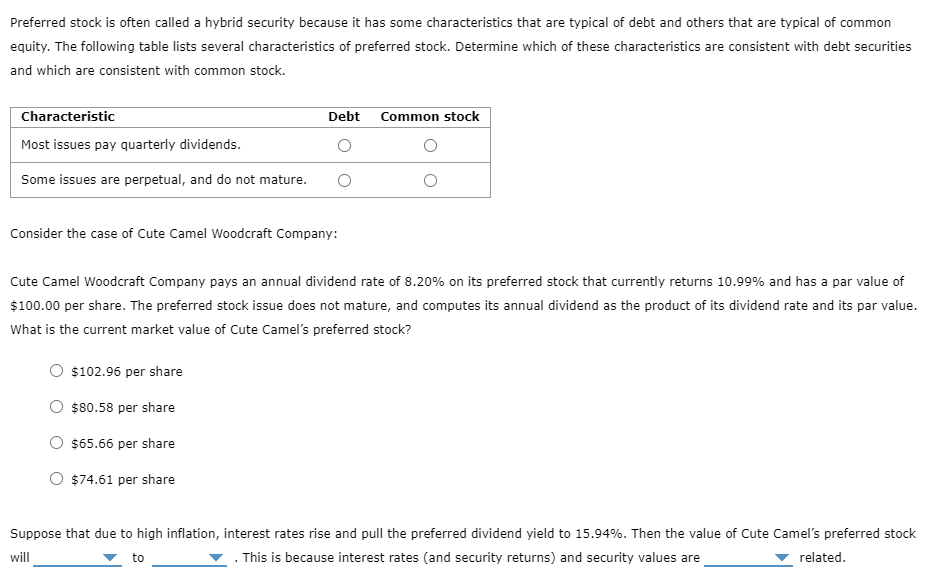
Task: Select Debt for quarterly dividends characteristic
Action: (345, 145)
